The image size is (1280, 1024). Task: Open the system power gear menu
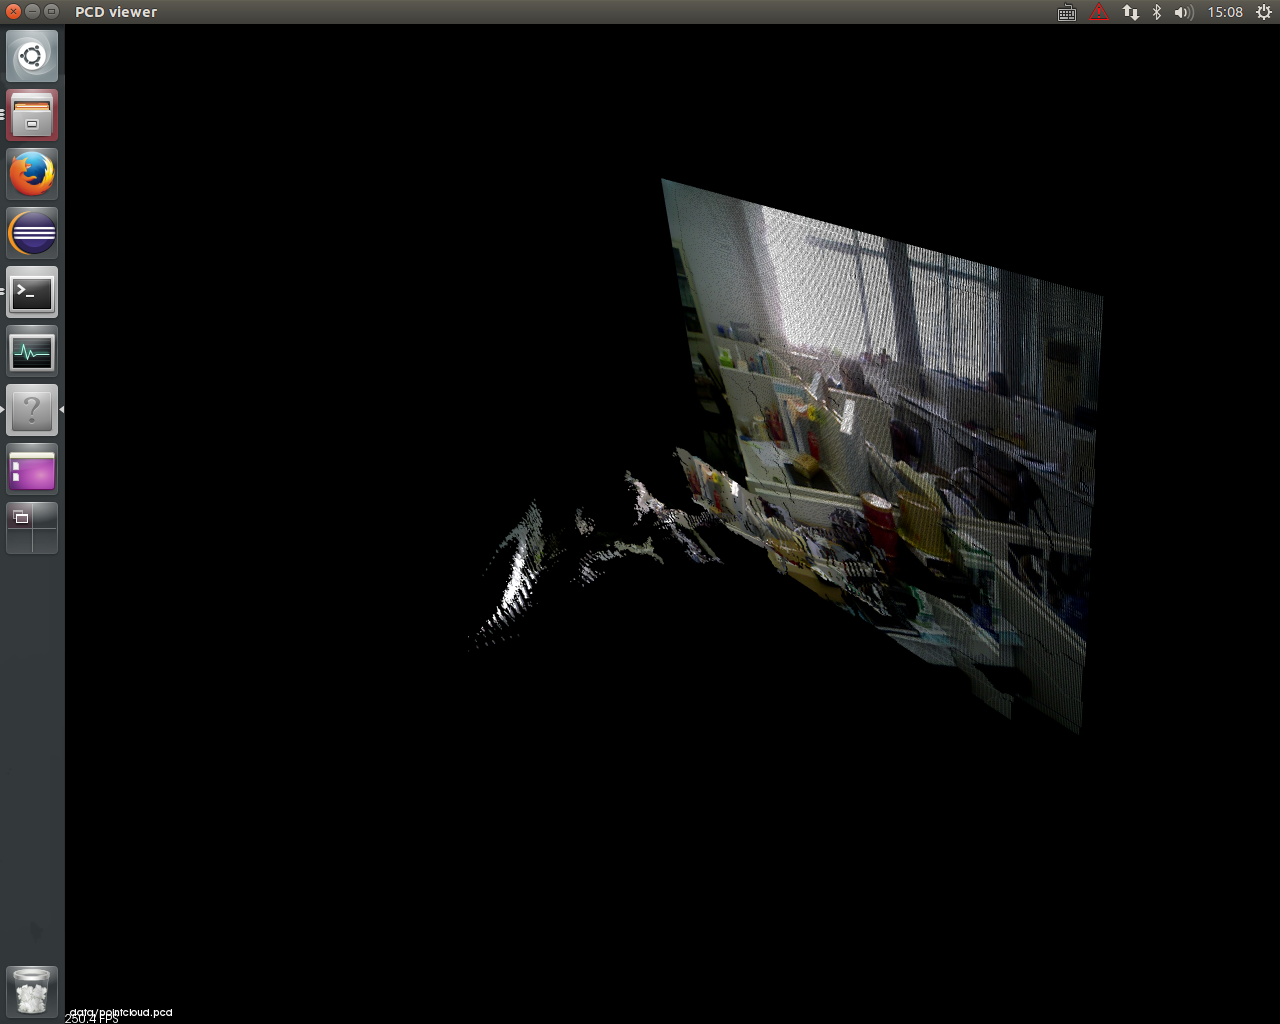pos(1264,12)
